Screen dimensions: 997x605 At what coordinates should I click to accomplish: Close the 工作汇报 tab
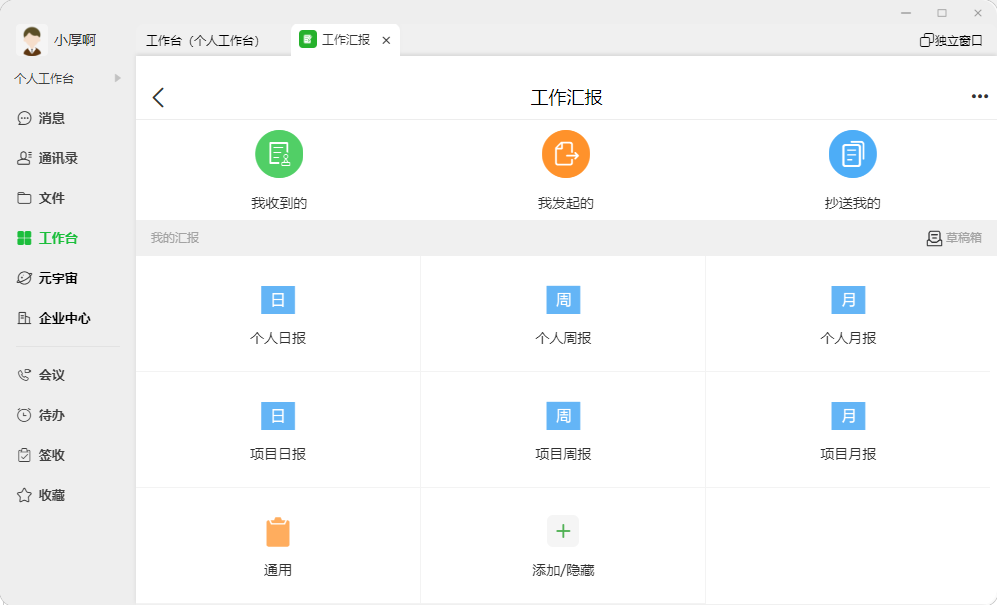(x=386, y=40)
